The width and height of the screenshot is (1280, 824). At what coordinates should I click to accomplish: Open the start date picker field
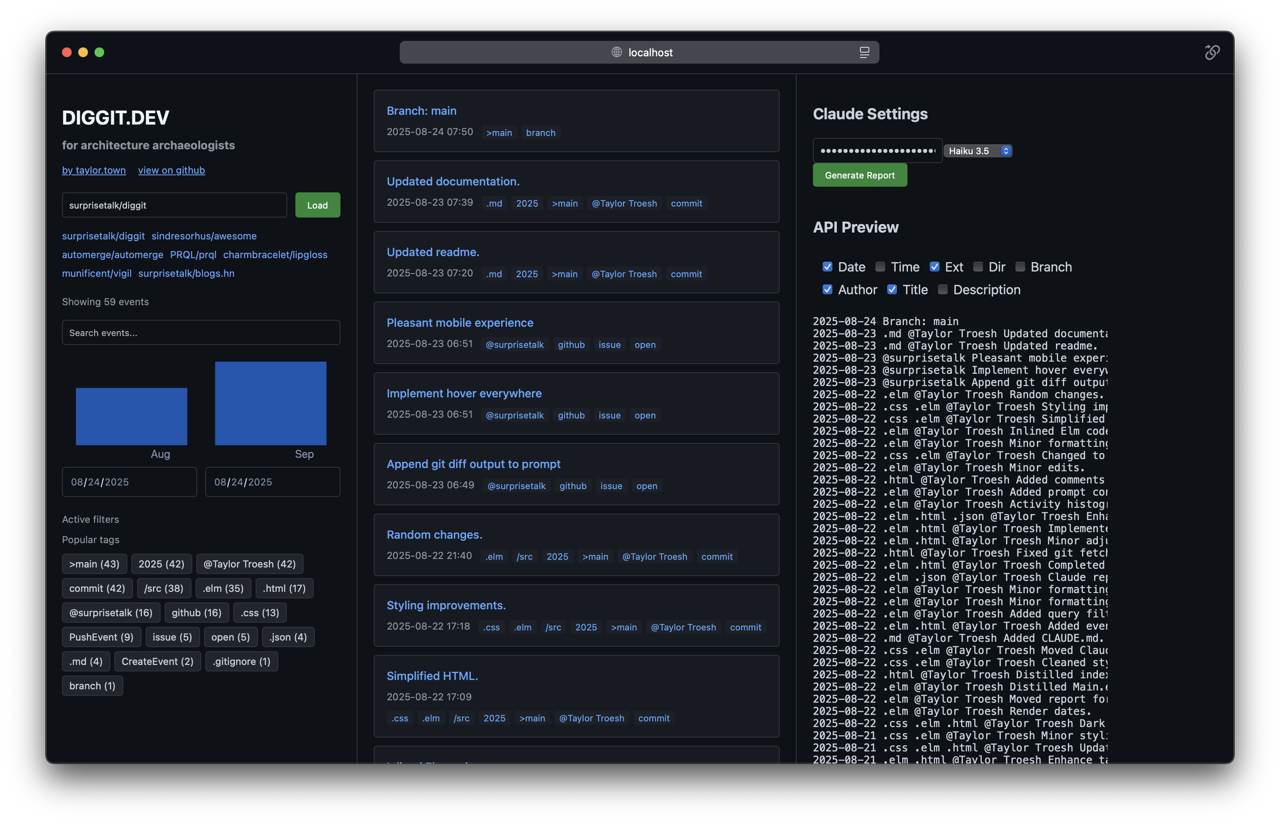click(129, 482)
